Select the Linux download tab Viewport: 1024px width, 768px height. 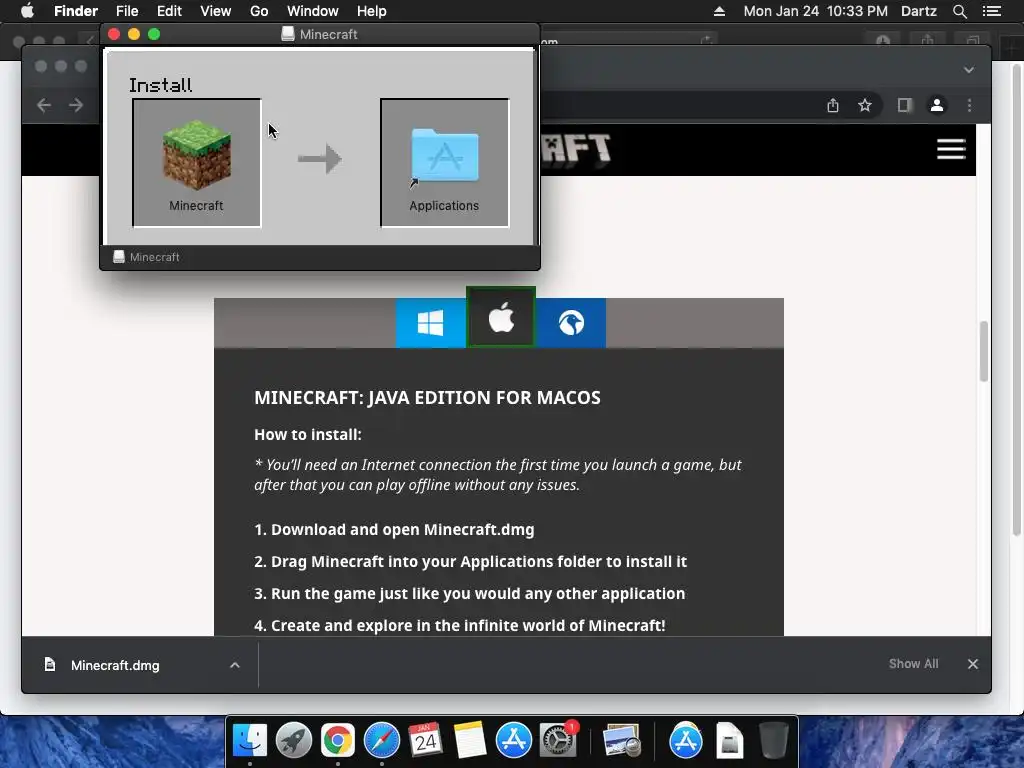(x=571, y=323)
